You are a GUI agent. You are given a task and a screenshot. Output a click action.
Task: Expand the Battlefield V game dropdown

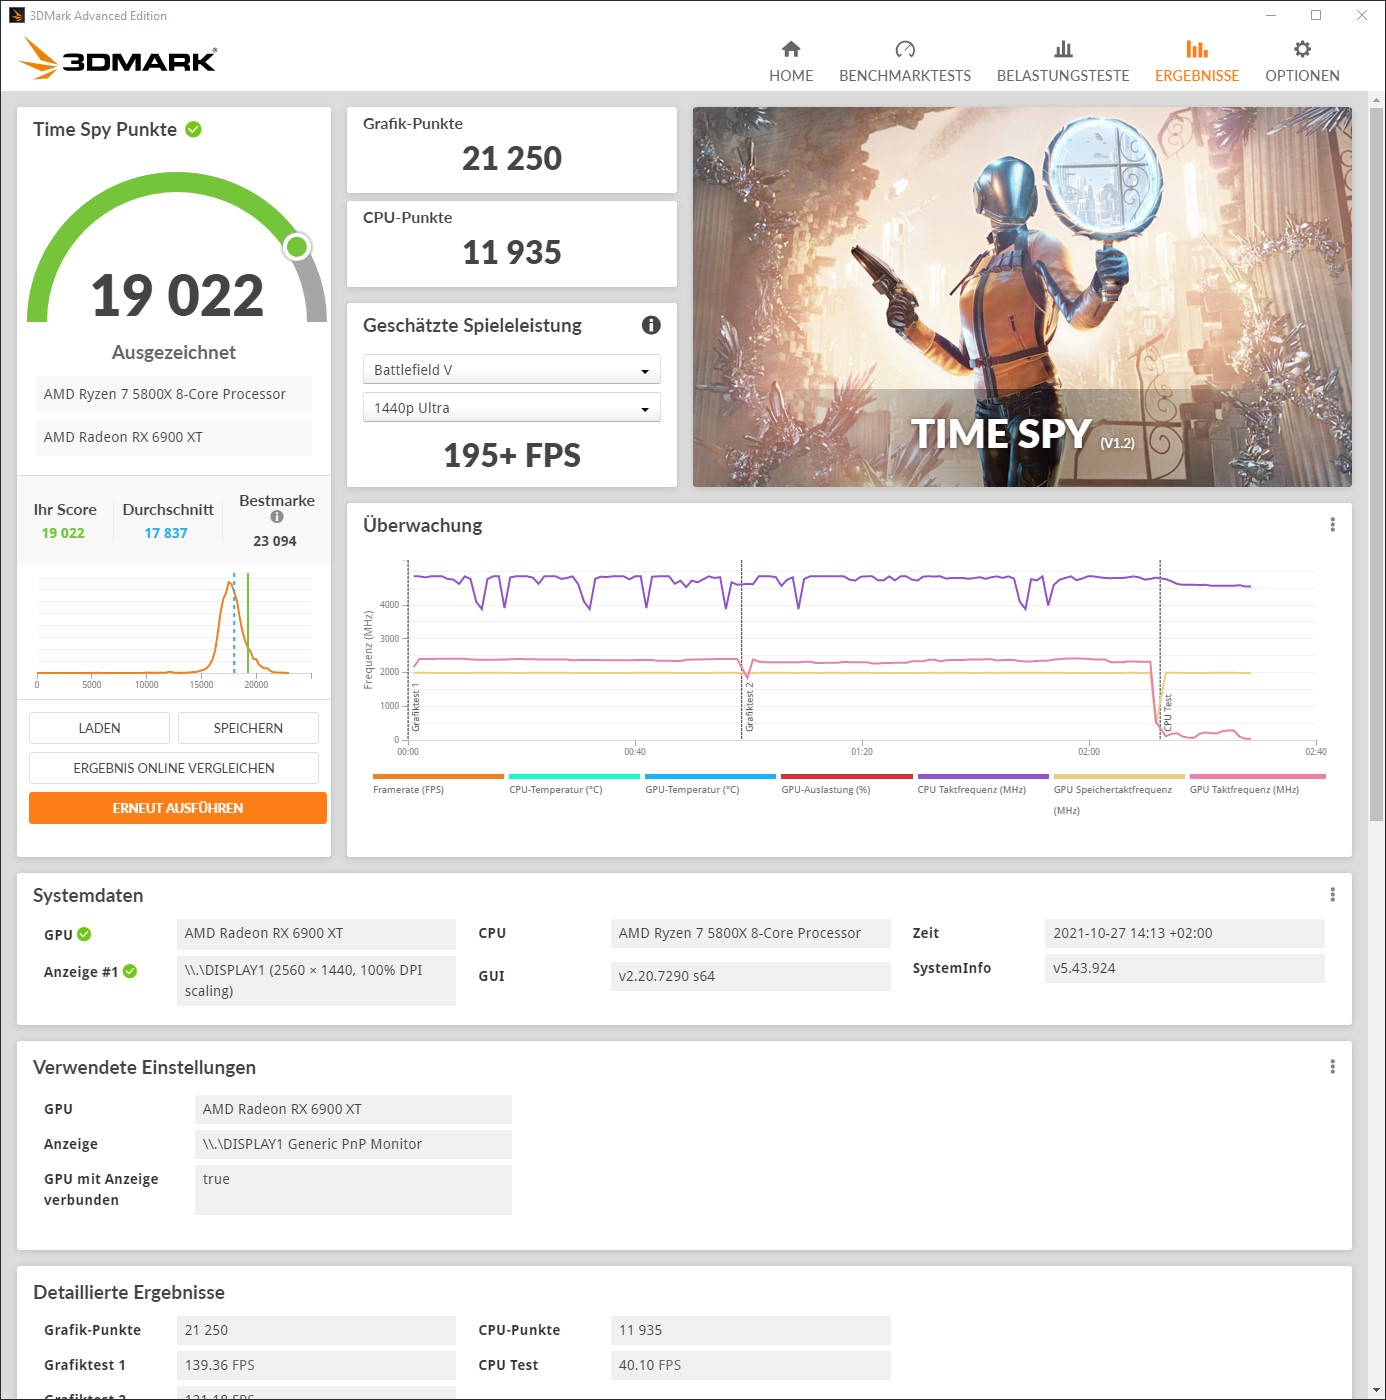(511, 369)
